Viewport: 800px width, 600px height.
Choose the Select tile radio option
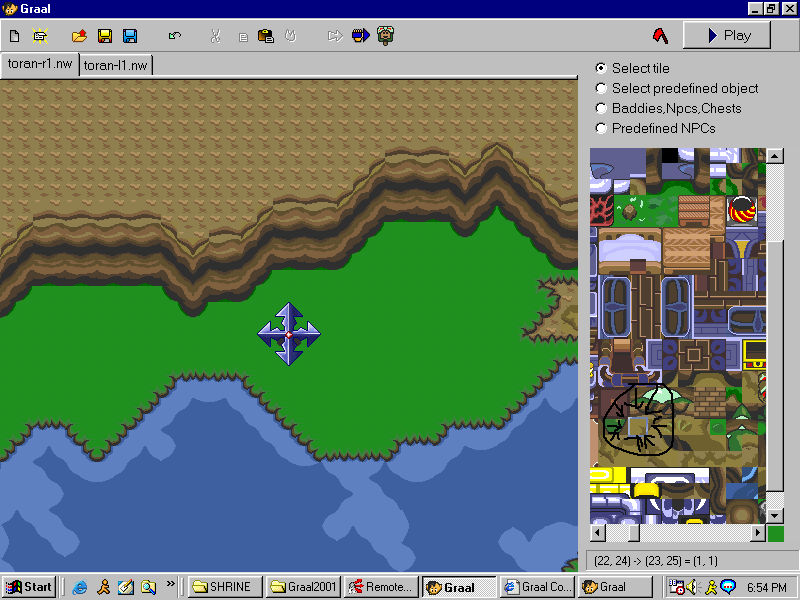tap(632, 68)
